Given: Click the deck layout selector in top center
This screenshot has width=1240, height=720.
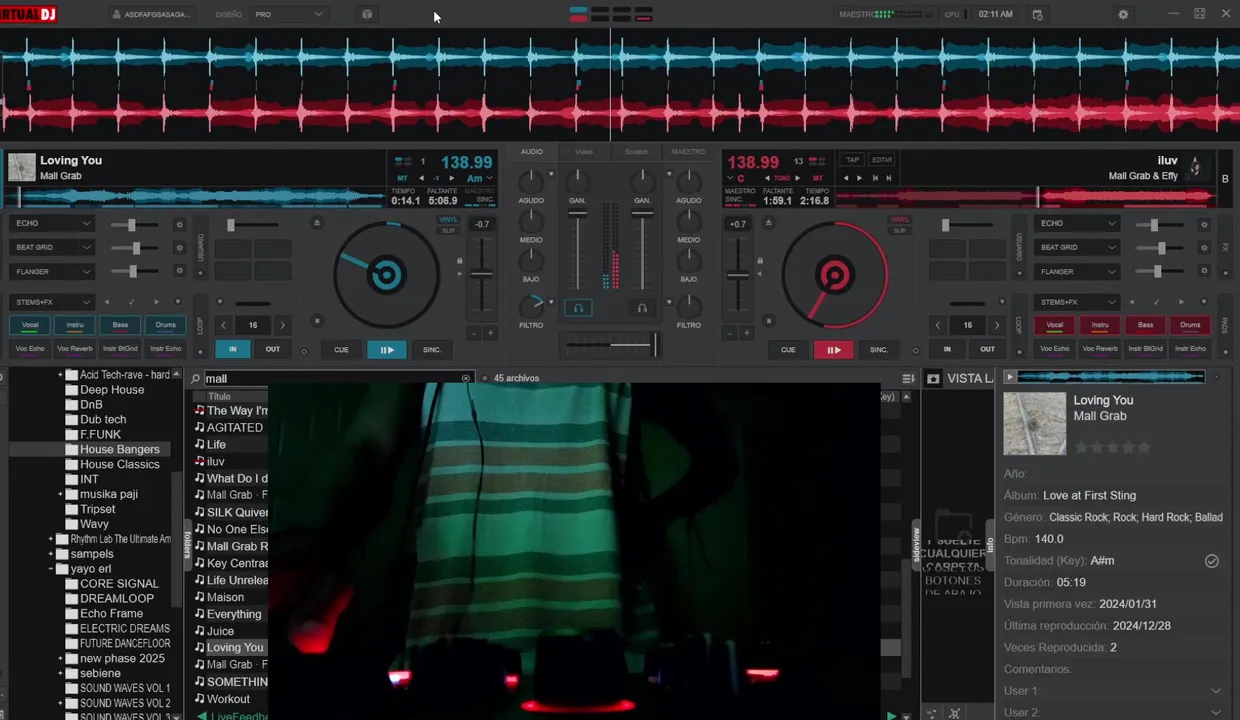Looking at the screenshot, I should pos(611,14).
